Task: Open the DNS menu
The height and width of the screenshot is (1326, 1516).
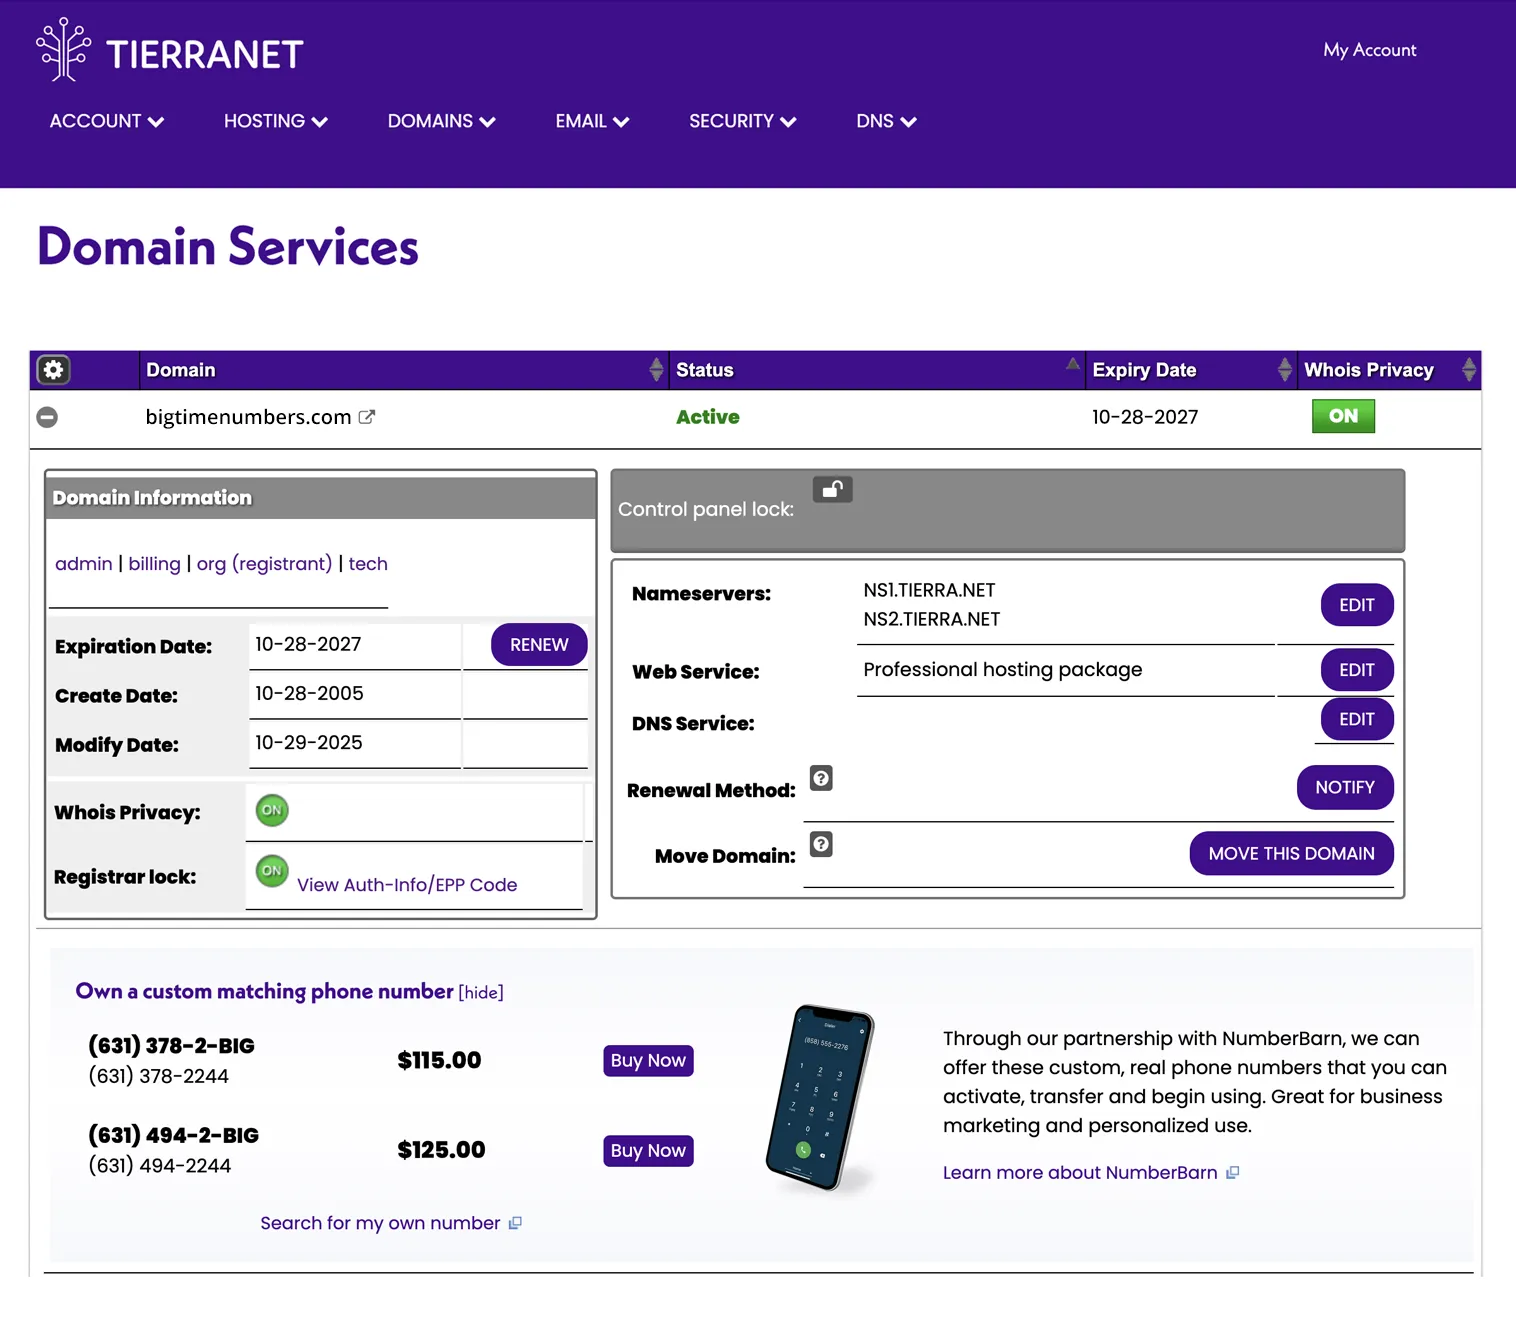Action: pos(886,121)
